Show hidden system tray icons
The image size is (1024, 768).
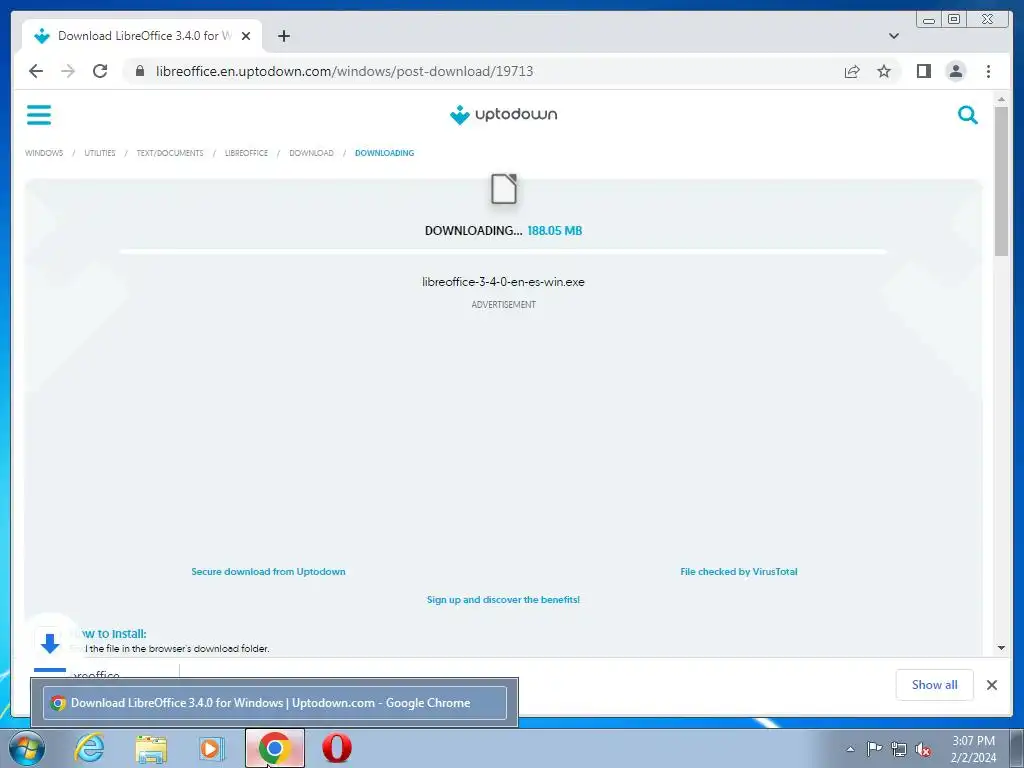[850, 749]
